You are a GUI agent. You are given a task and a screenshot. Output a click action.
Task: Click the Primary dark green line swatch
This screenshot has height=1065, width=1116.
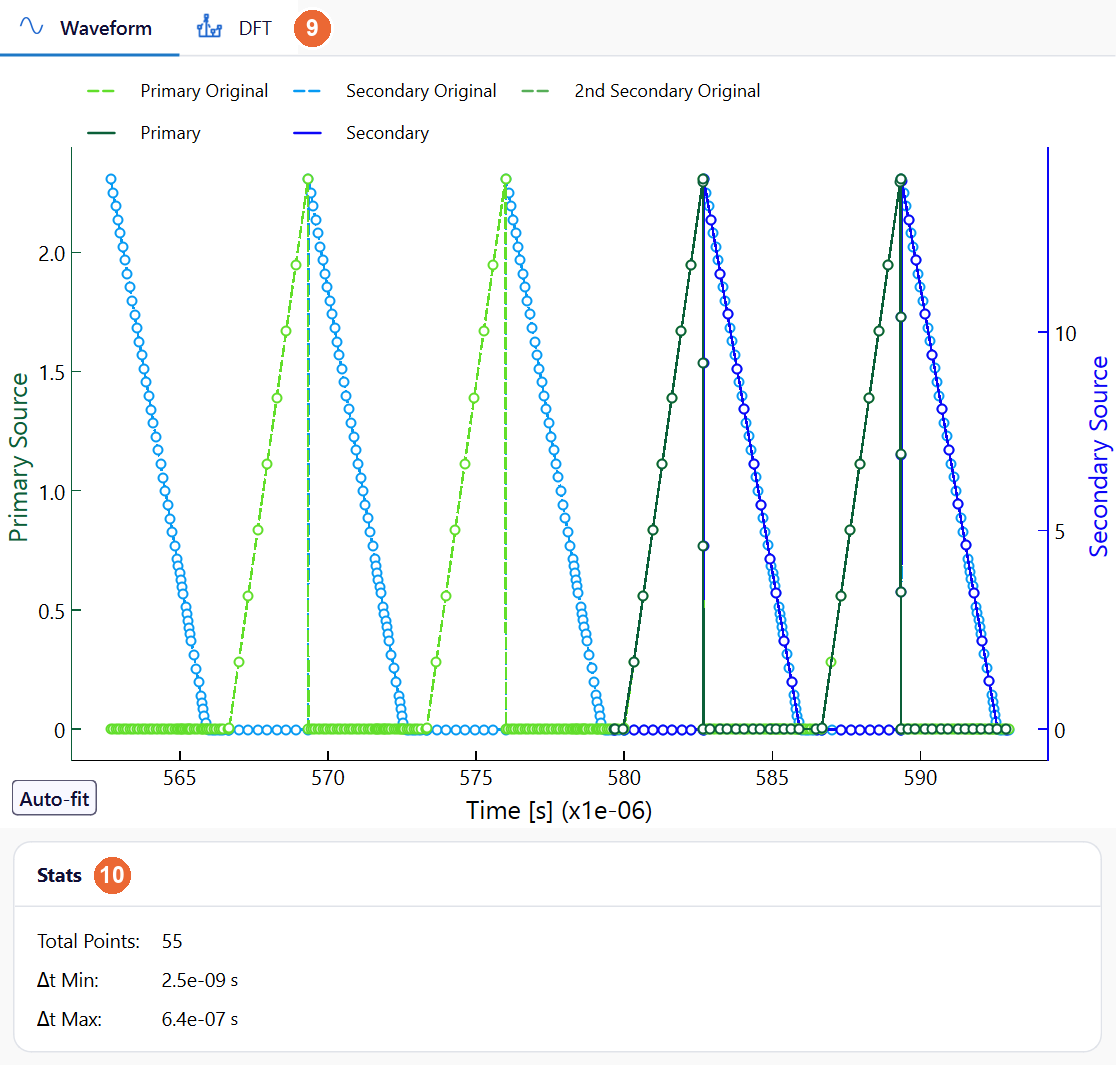tap(100, 133)
